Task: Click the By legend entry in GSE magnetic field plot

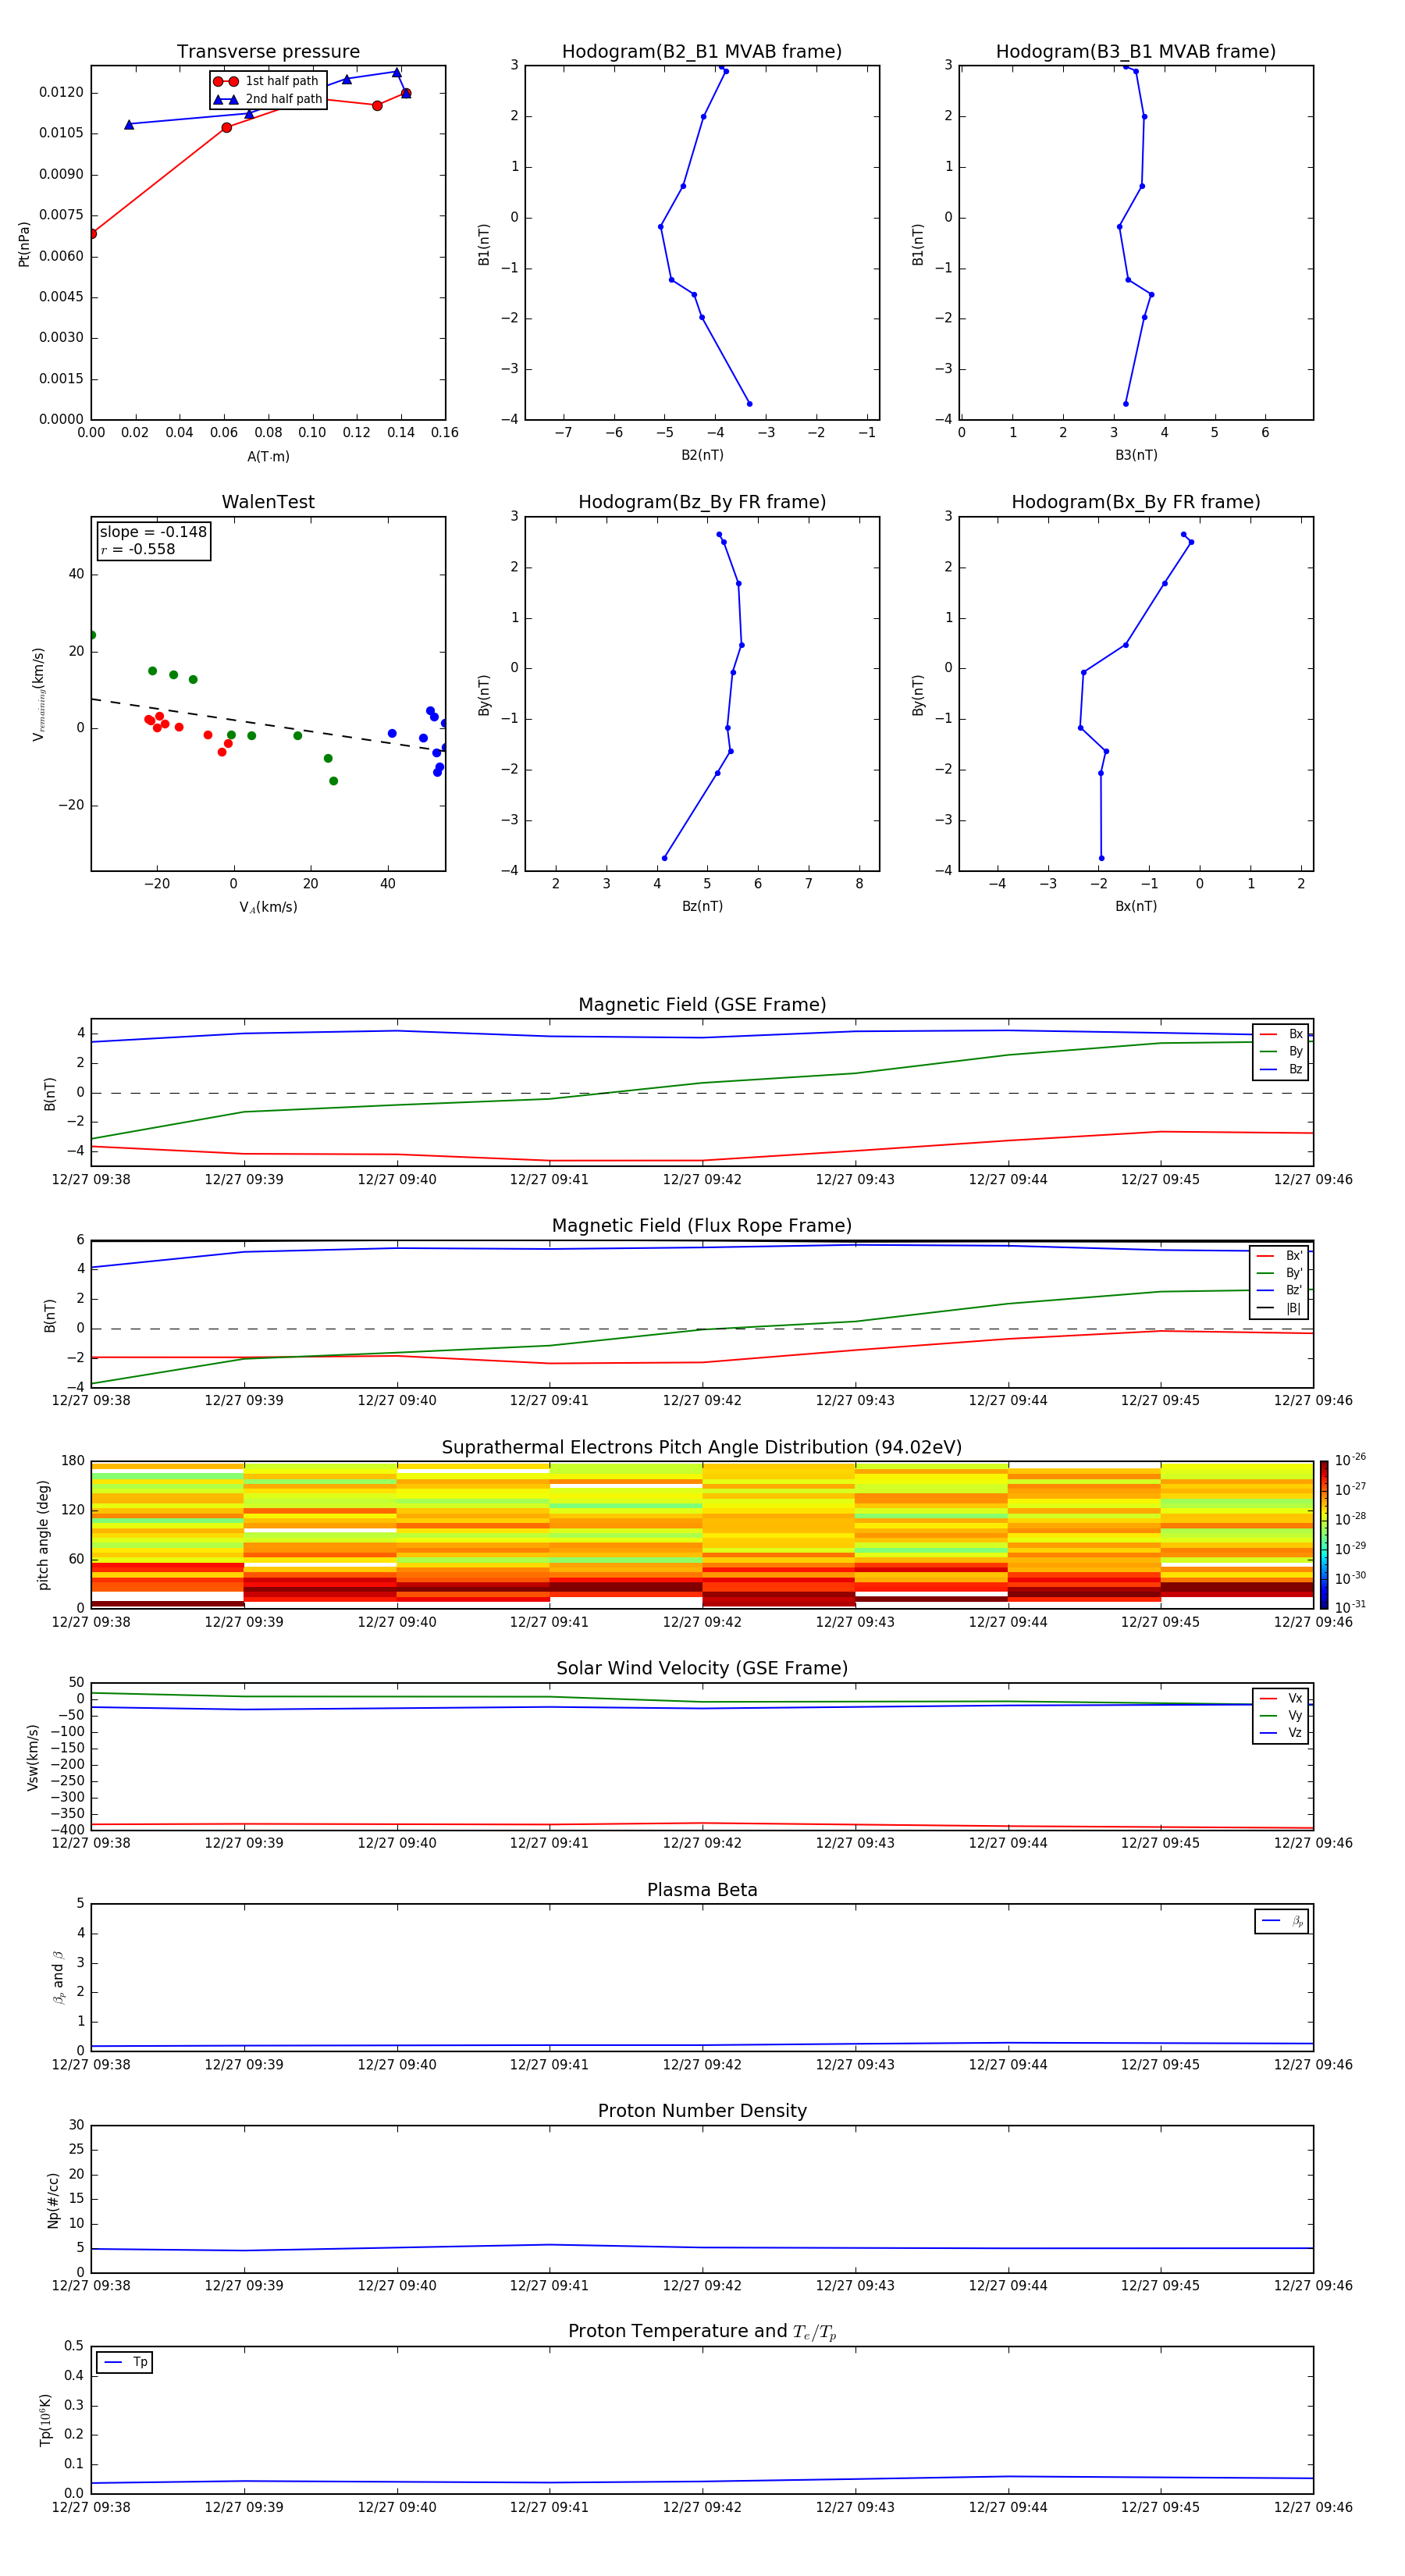Action: 1281,1051
